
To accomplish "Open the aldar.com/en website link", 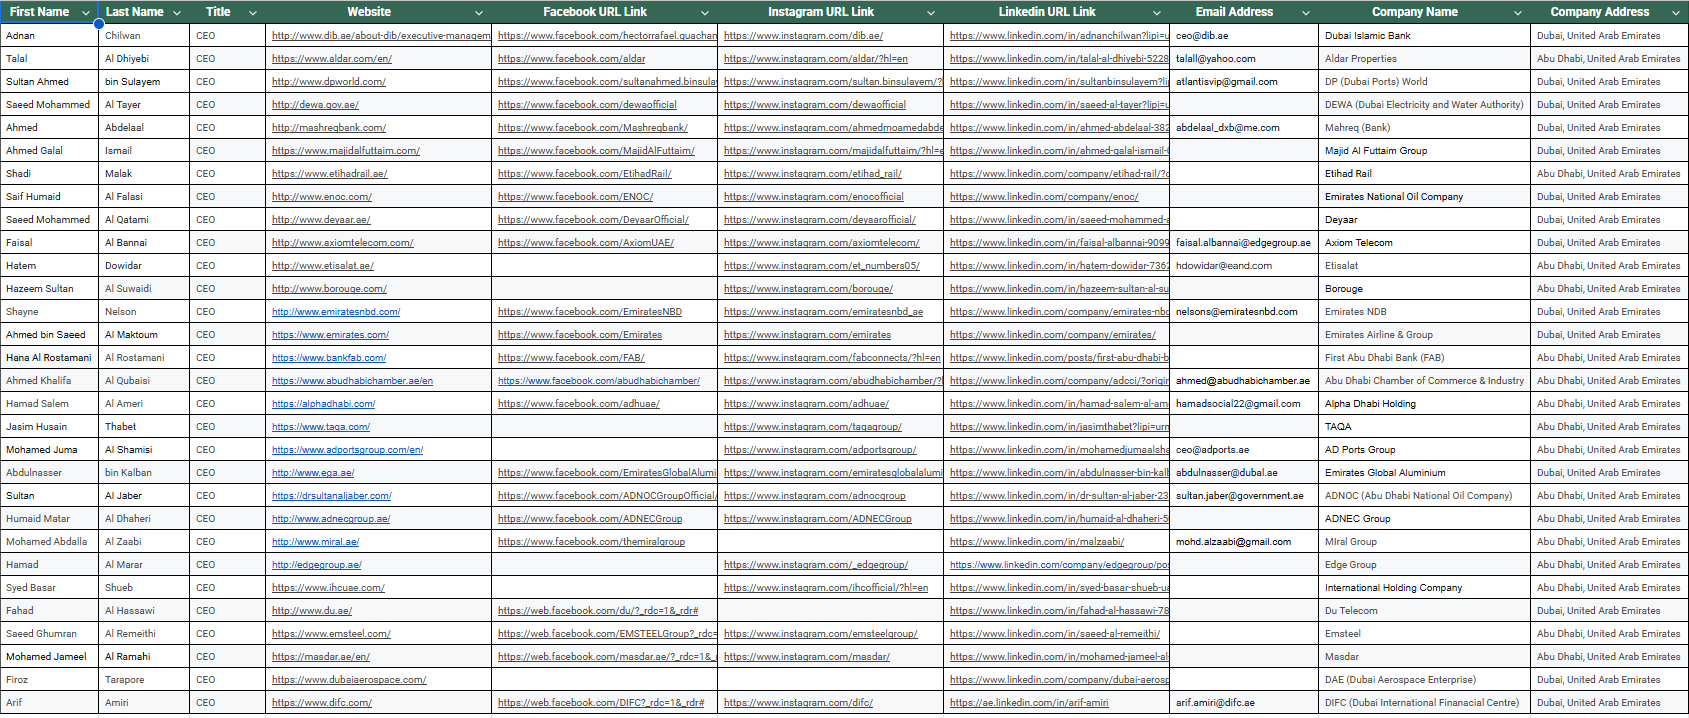I will (332, 59).
